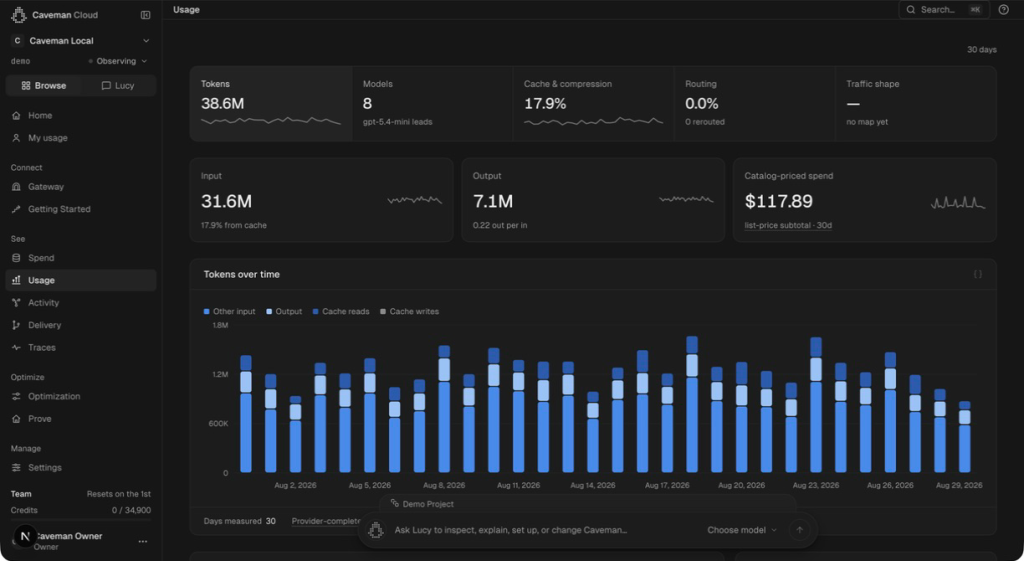This screenshot has width=1024, height=561.
Task: Click the search magnifier icon
Action: tap(911, 9)
